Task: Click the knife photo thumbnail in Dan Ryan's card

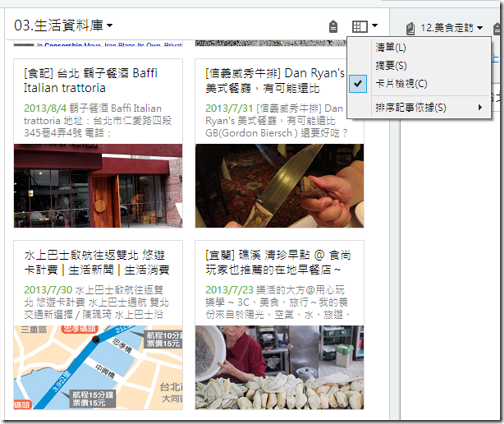Action: [x=279, y=186]
